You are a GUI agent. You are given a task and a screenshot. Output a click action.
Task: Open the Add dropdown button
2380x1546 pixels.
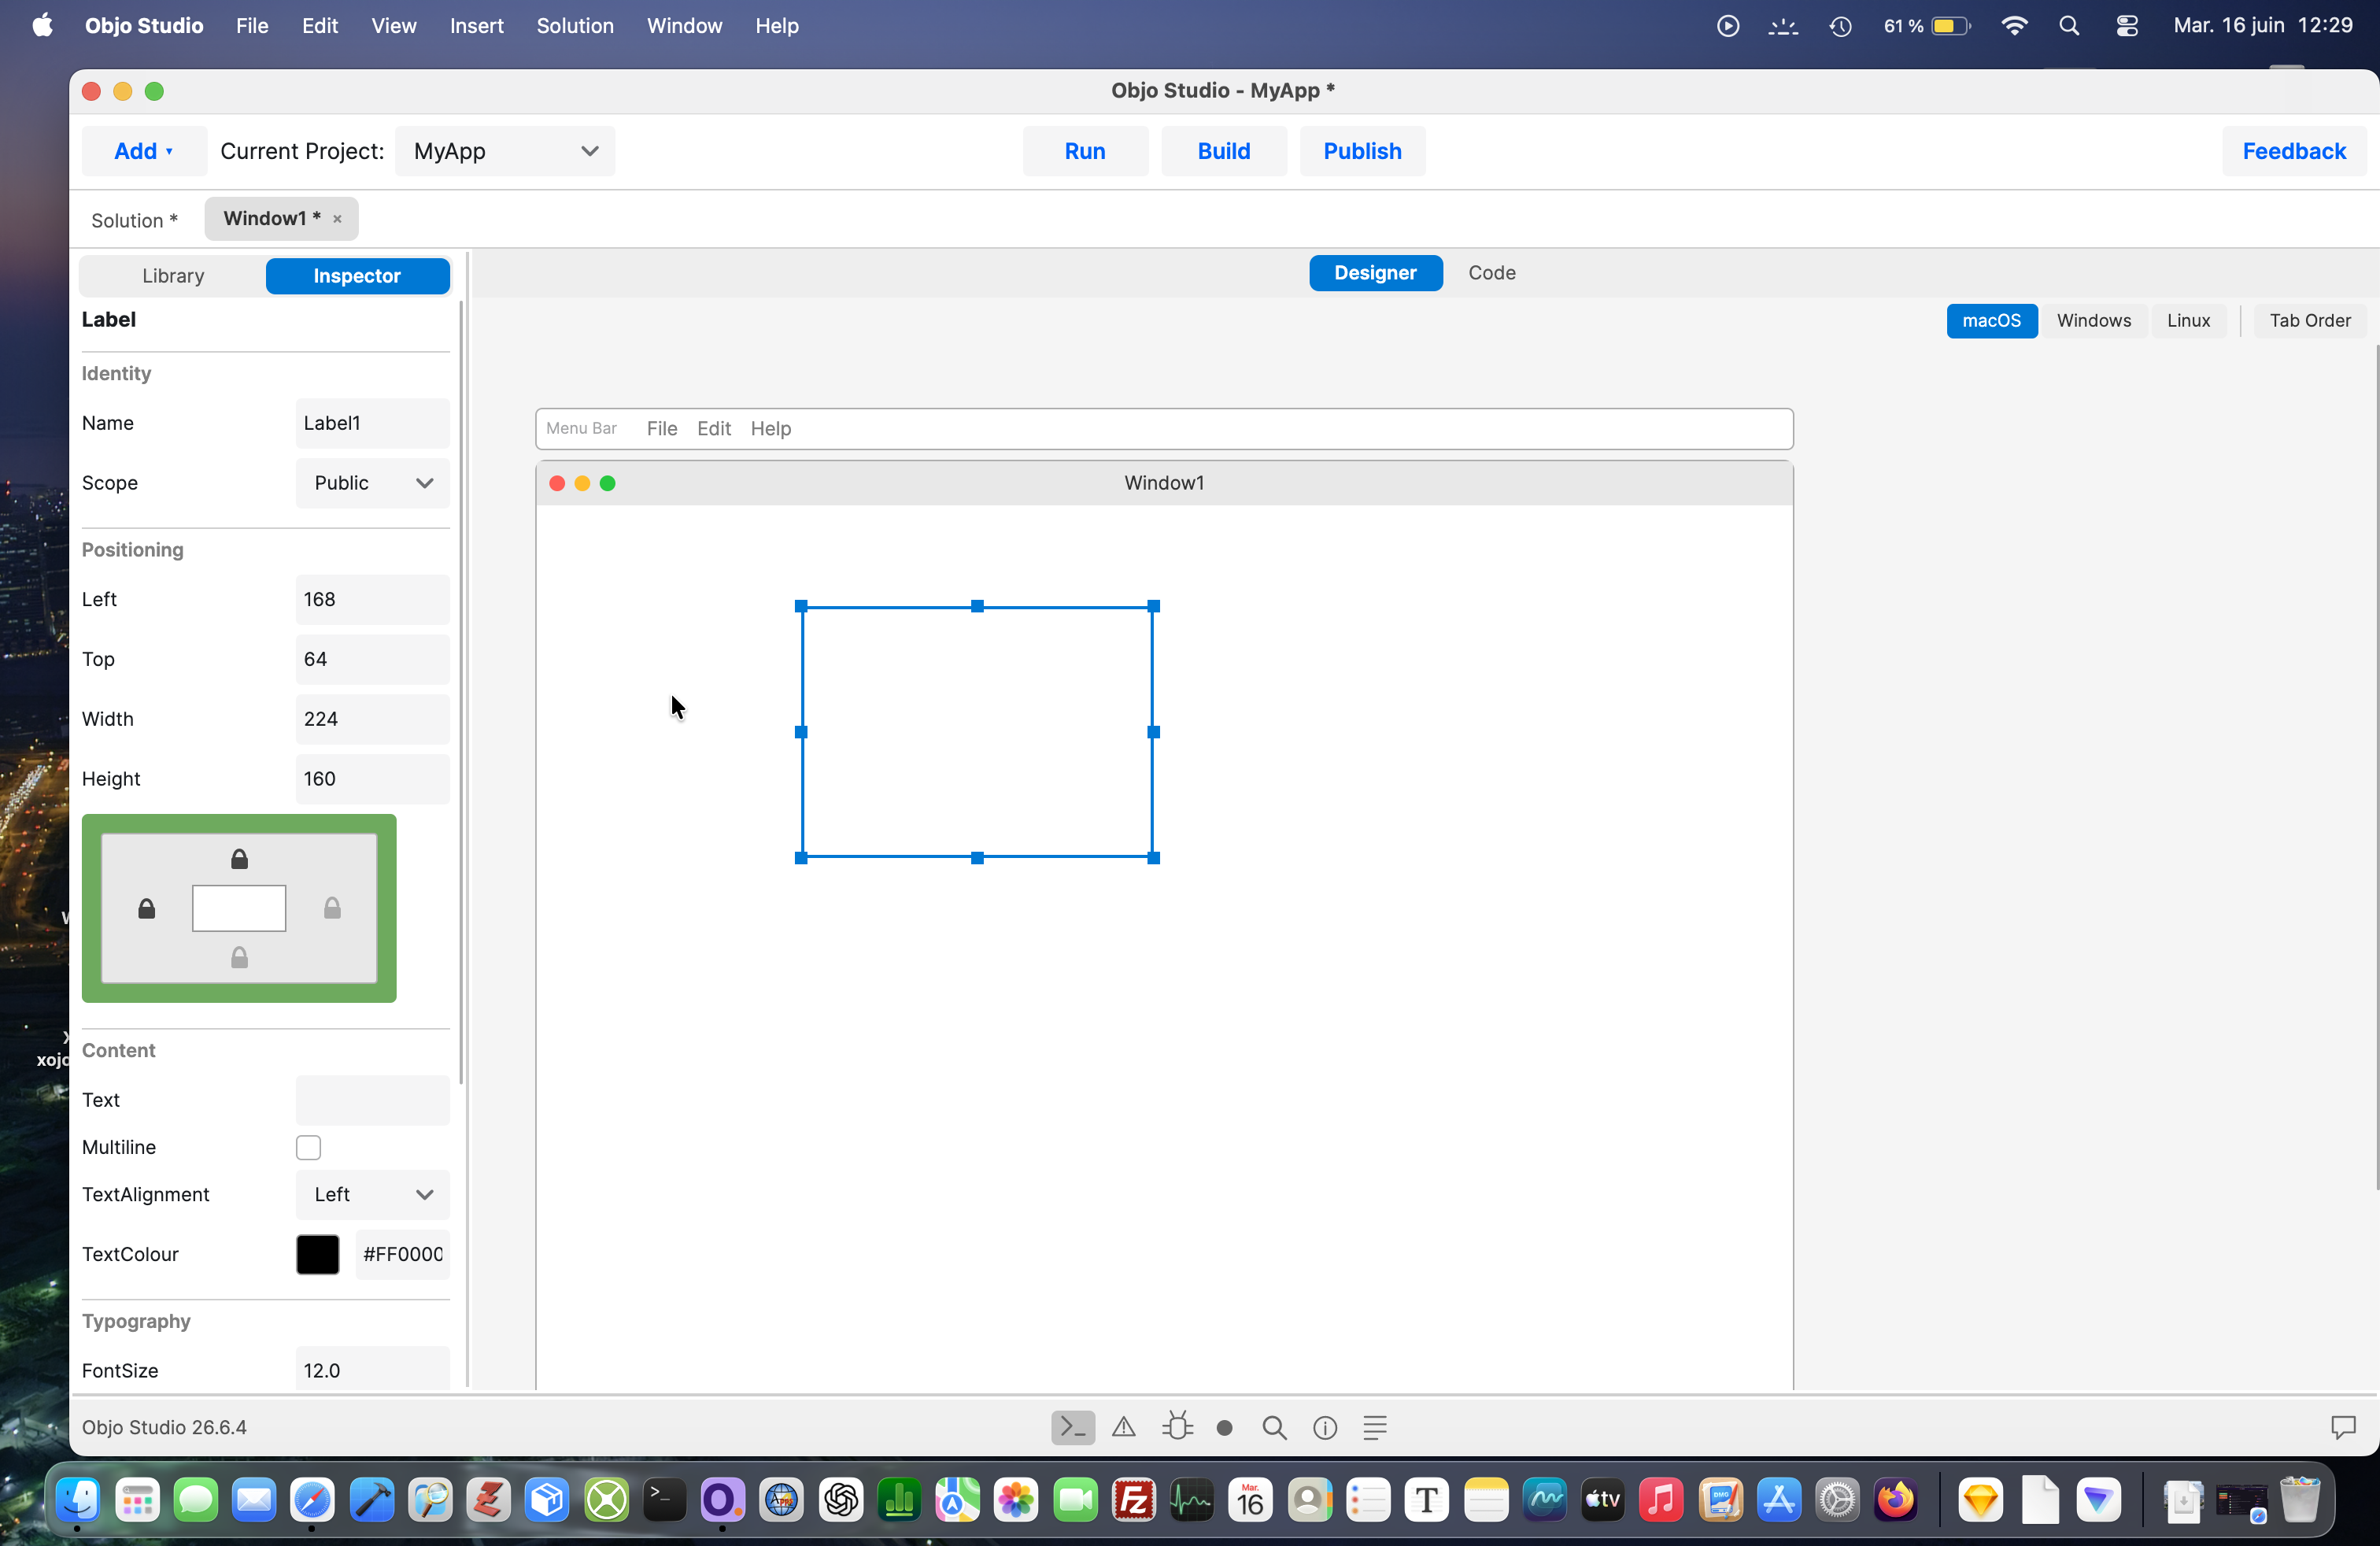click(144, 151)
